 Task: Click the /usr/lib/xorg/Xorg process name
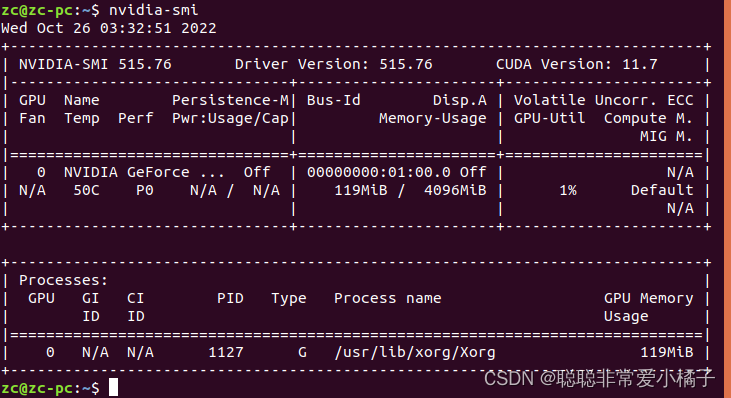(x=415, y=353)
